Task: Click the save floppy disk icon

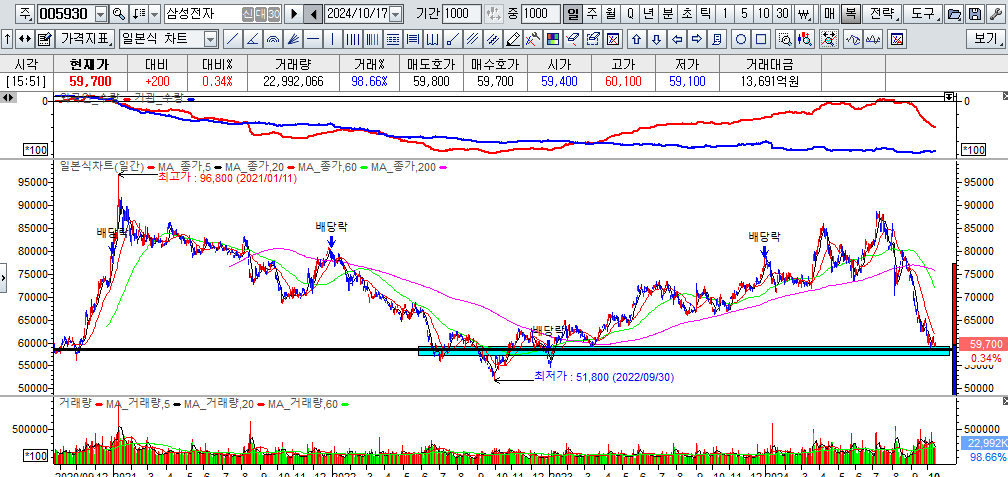Action: point(973,14)
